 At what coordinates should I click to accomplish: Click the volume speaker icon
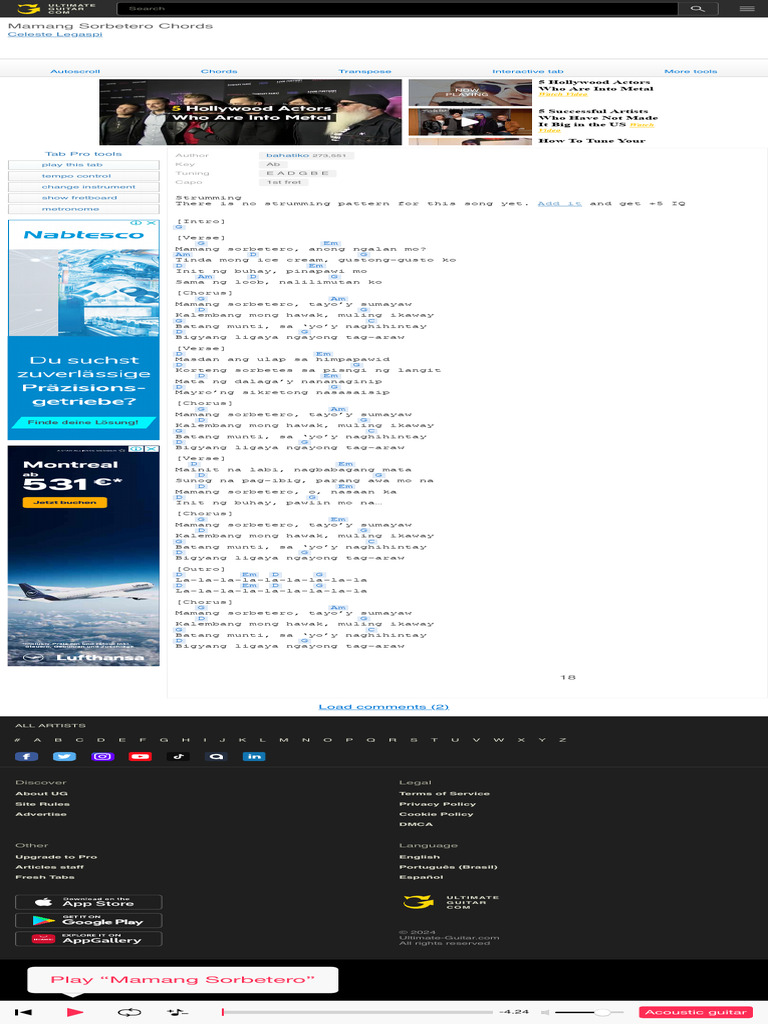click(545, 1012)
